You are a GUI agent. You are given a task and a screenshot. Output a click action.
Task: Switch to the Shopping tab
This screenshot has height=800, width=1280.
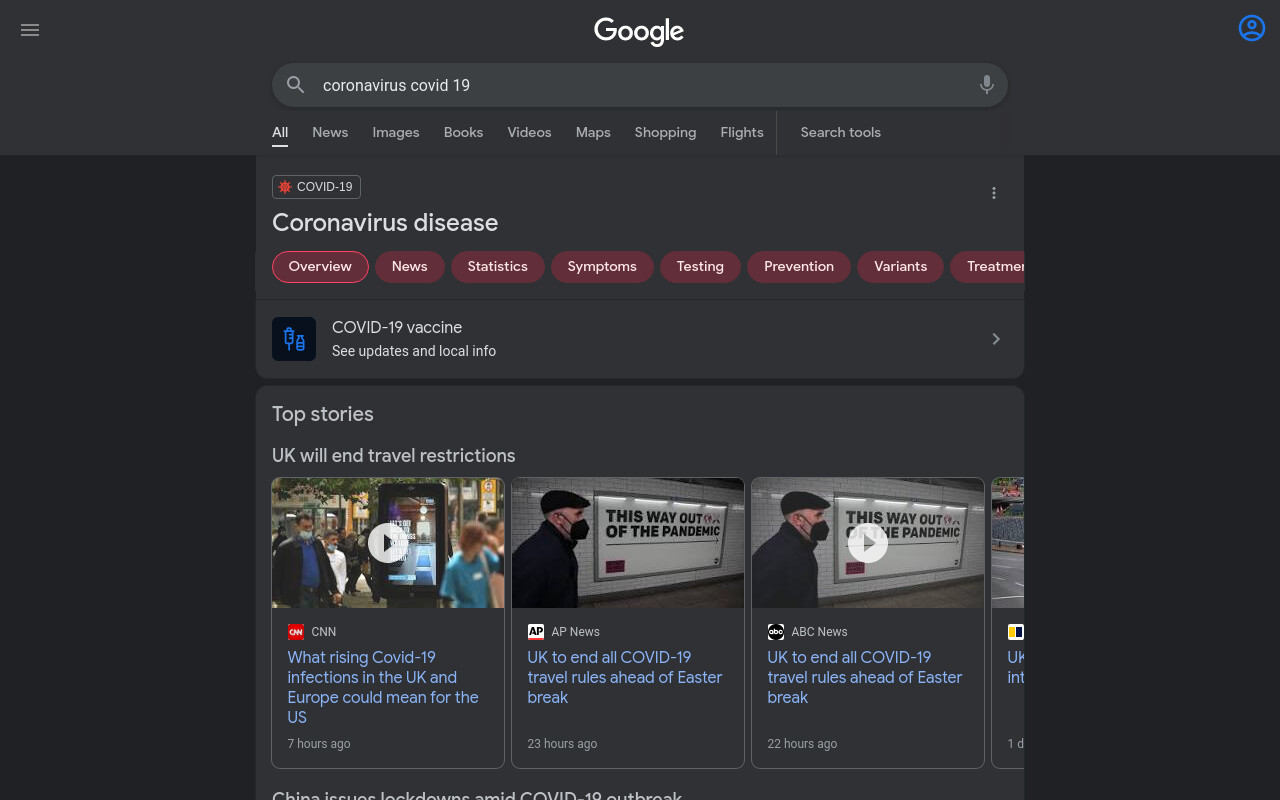(665, 132)
